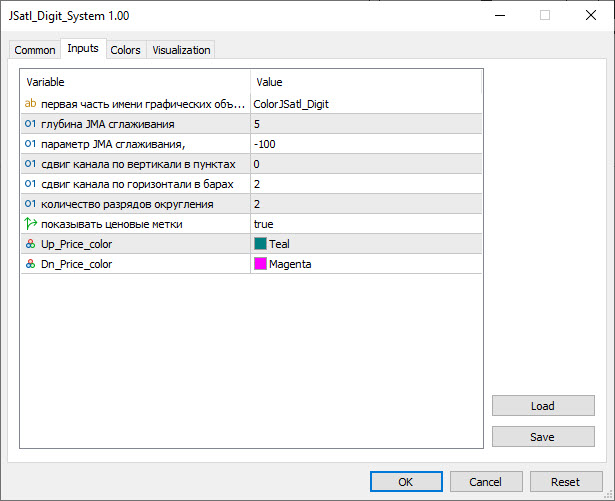Edit the value 5 for глубина JMA сглаживания
This screenshot has height=501, width=615.
click(x=366, y=124)
